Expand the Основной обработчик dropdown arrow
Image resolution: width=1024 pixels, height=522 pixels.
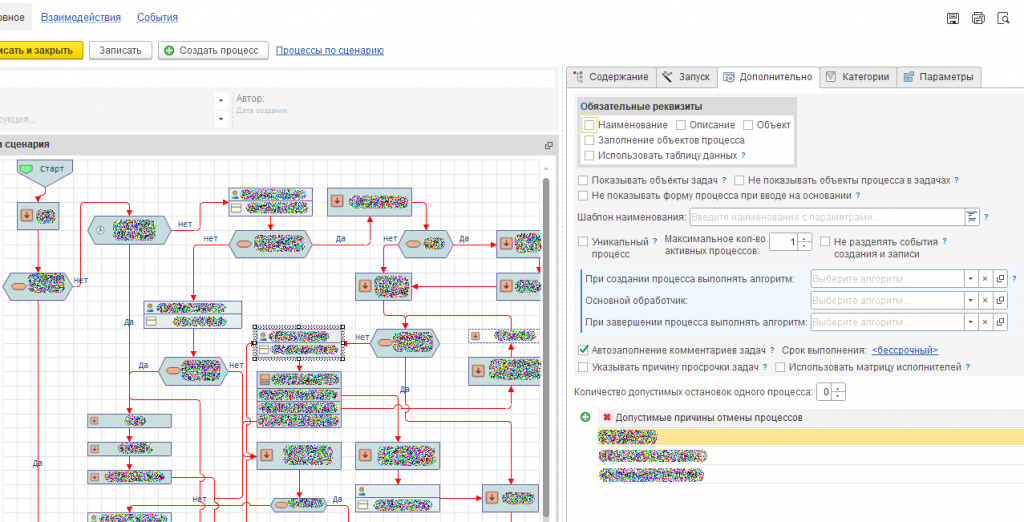pyautogui.click(x=969, y=300)
